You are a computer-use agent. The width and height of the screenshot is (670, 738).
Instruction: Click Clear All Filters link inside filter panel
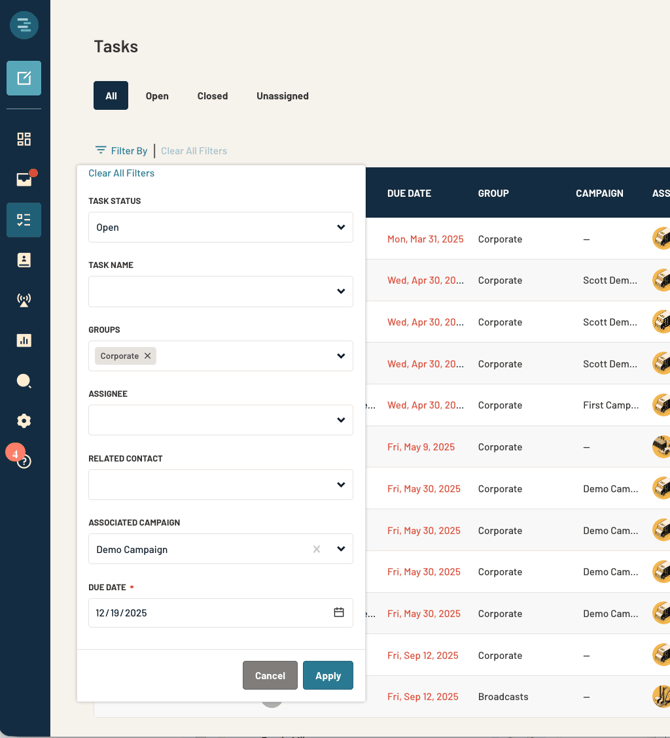click(x=121, y=173)
